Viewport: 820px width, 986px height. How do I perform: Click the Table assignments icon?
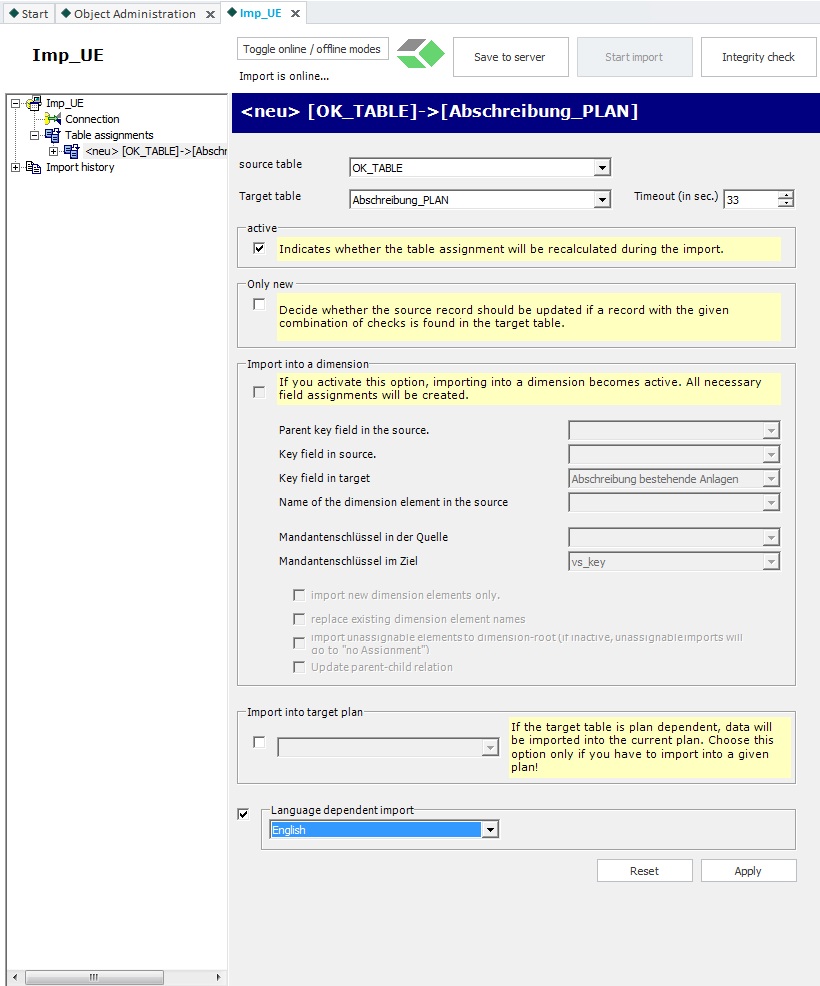point(53,135)
